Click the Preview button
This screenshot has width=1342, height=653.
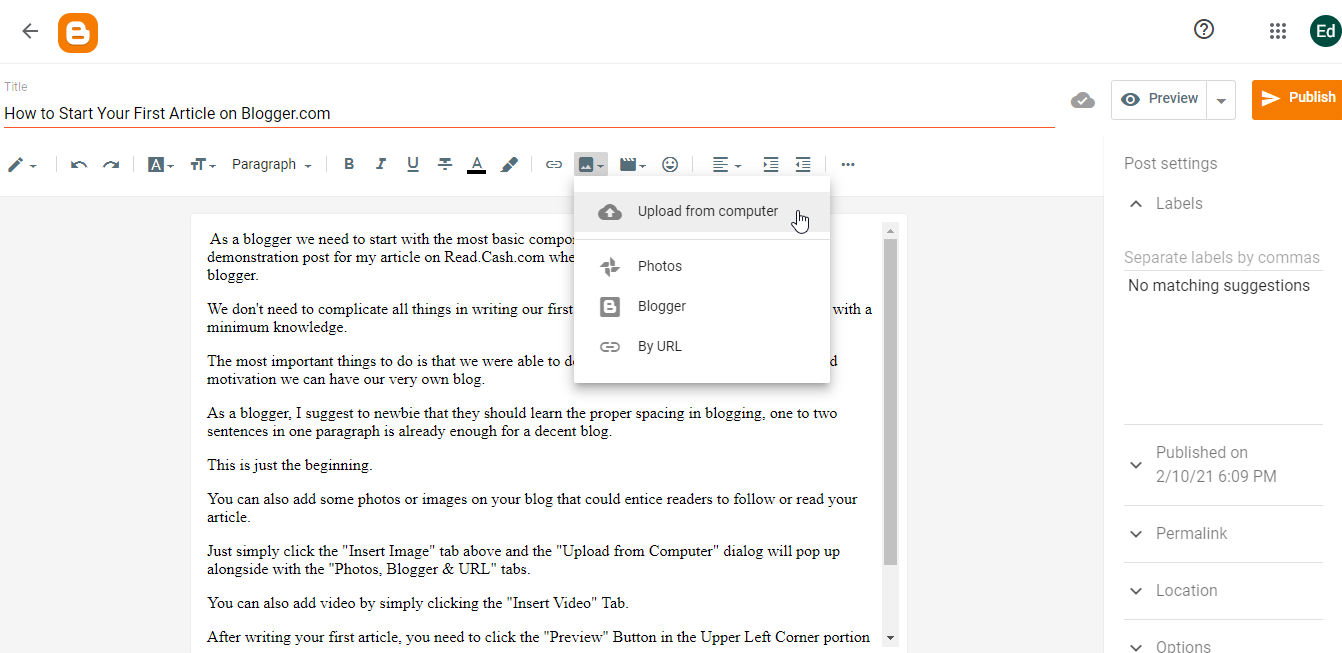coord(1159,99)
